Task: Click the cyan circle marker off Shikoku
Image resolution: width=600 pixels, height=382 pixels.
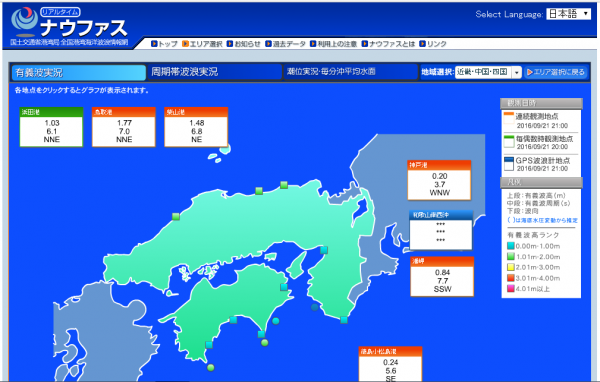Action: 276,321
